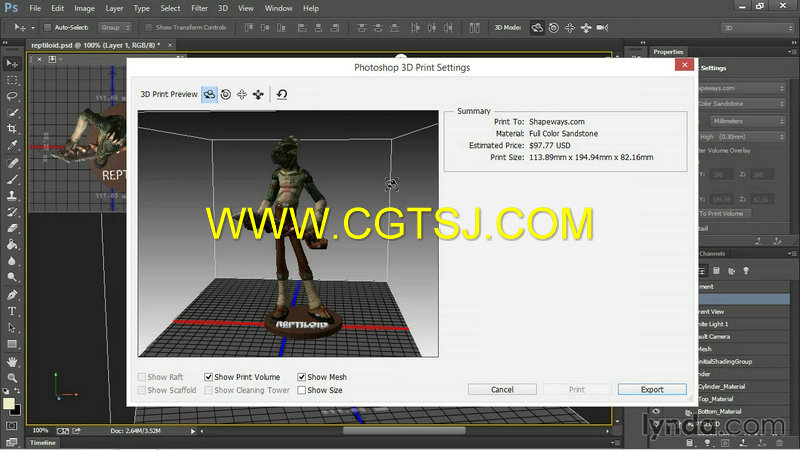
Task: Open the Filter menu
Action: point(199,8)
